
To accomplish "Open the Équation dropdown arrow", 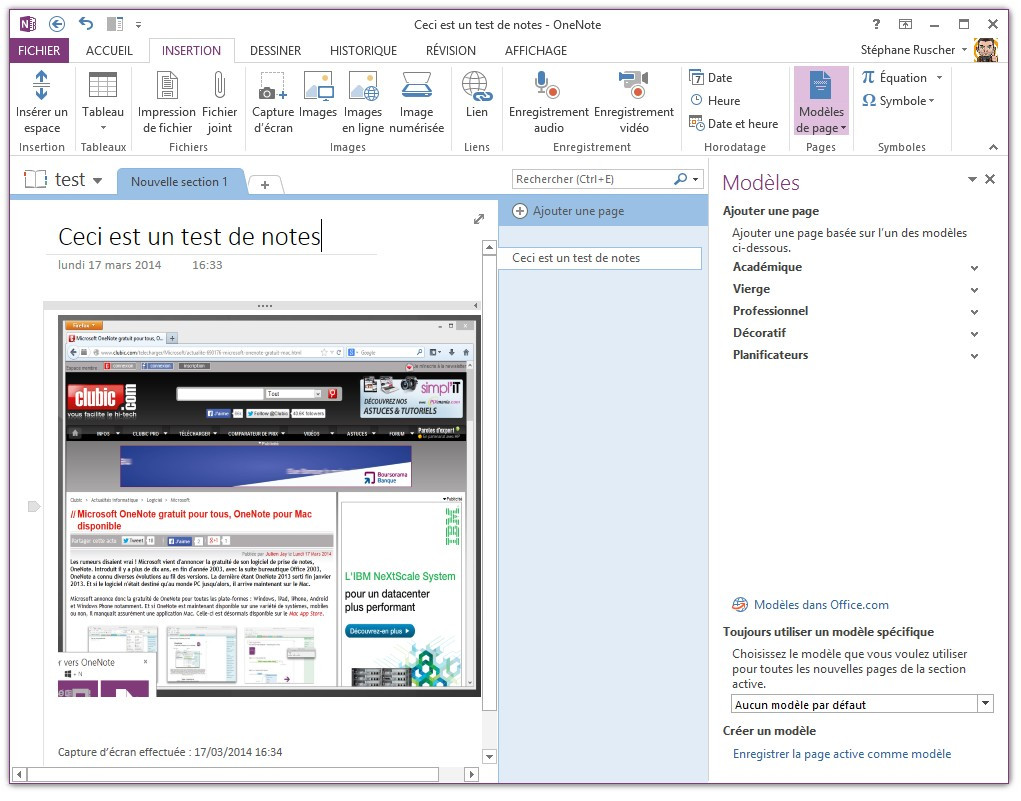I will 939,77.
